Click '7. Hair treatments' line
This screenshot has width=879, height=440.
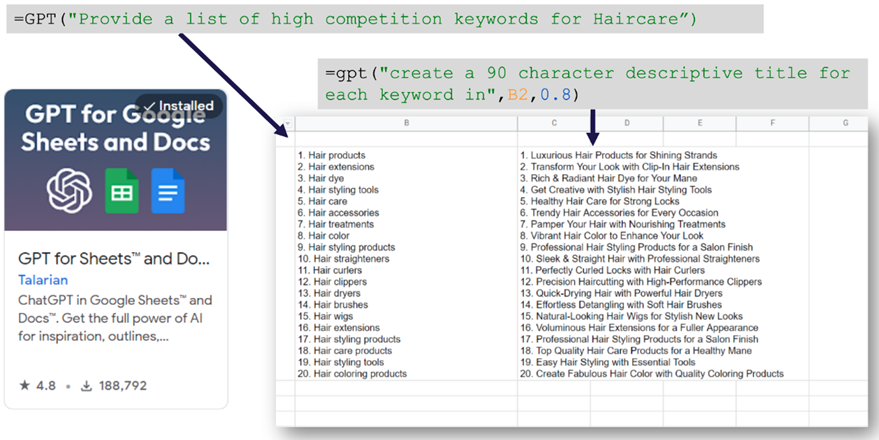click(x=336, y=224)
